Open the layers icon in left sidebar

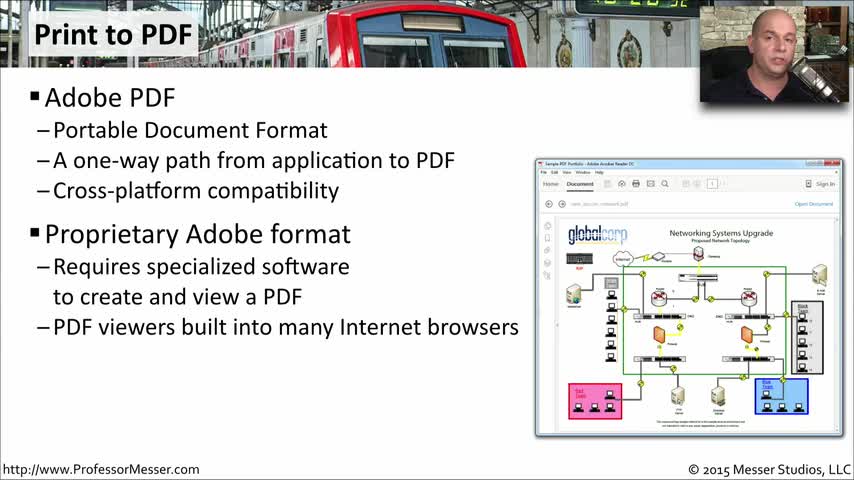pos(547,263)
